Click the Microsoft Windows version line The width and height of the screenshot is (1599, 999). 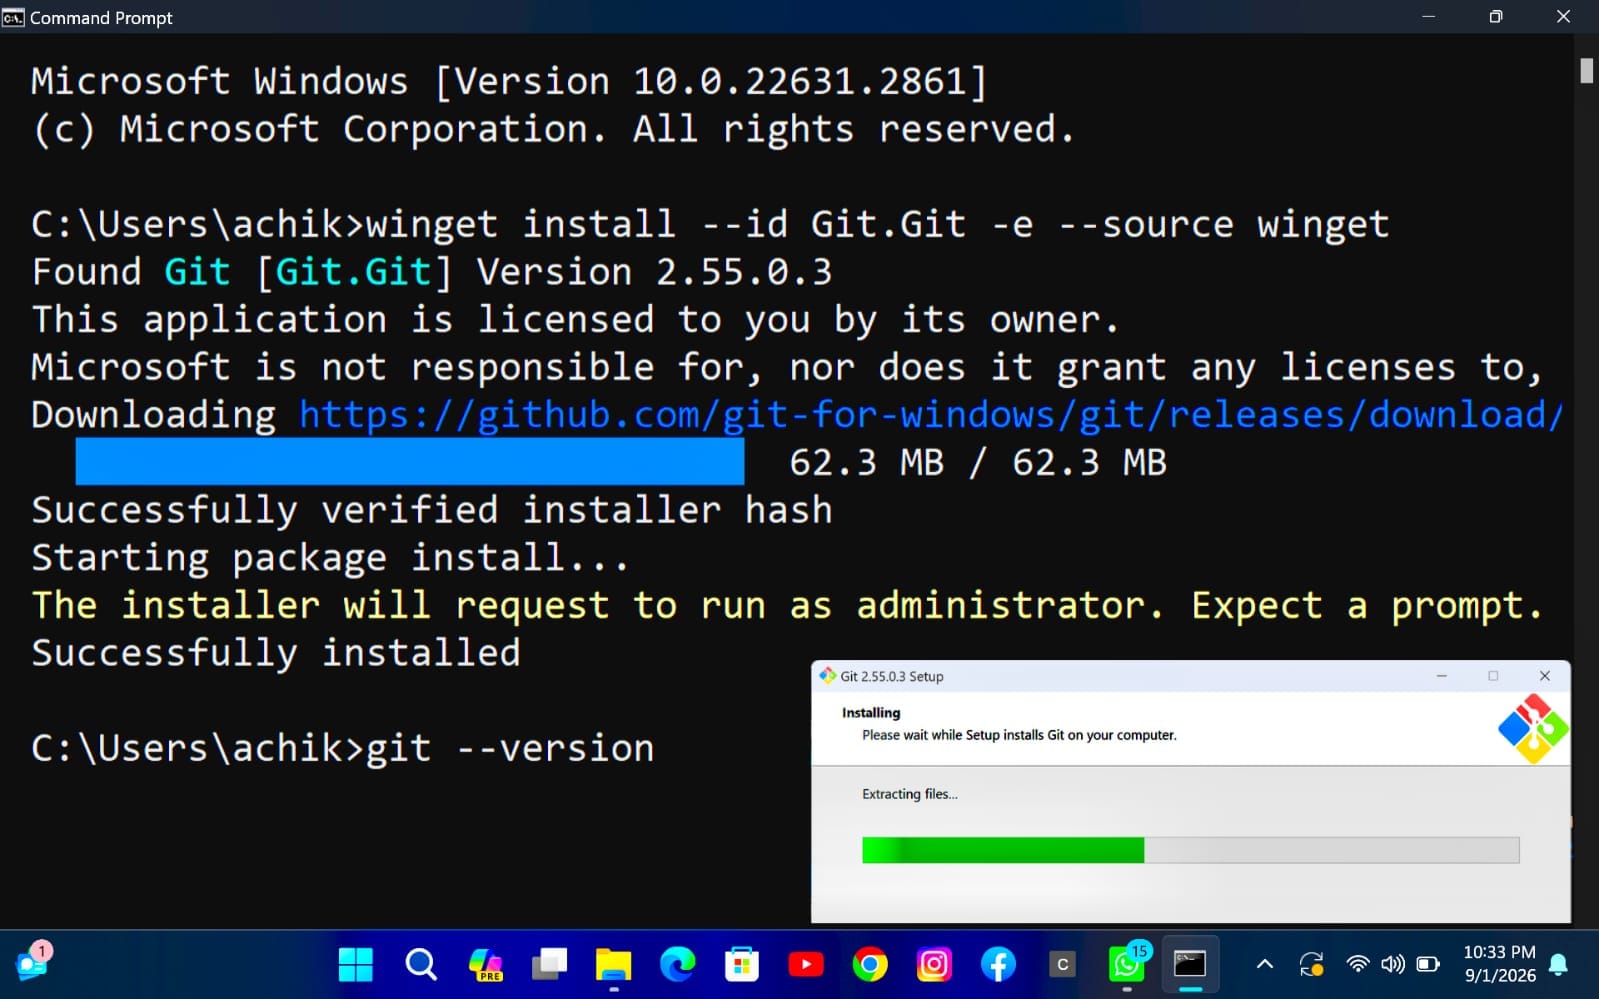[x=509, y=81]
